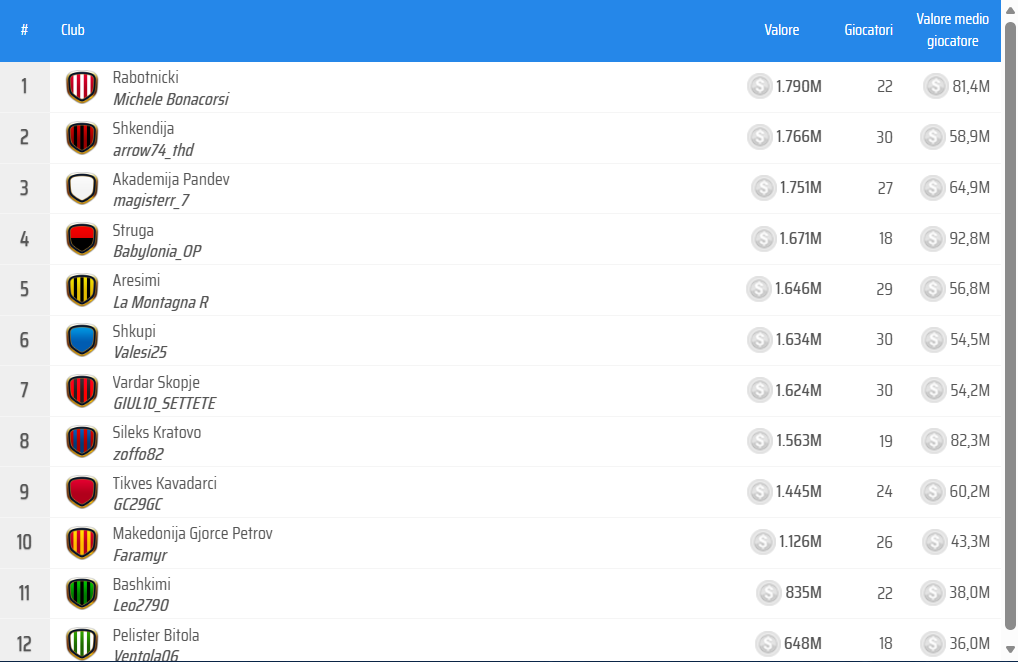
Task: Click the Aresimi striped crest
Action: point(81,289)
